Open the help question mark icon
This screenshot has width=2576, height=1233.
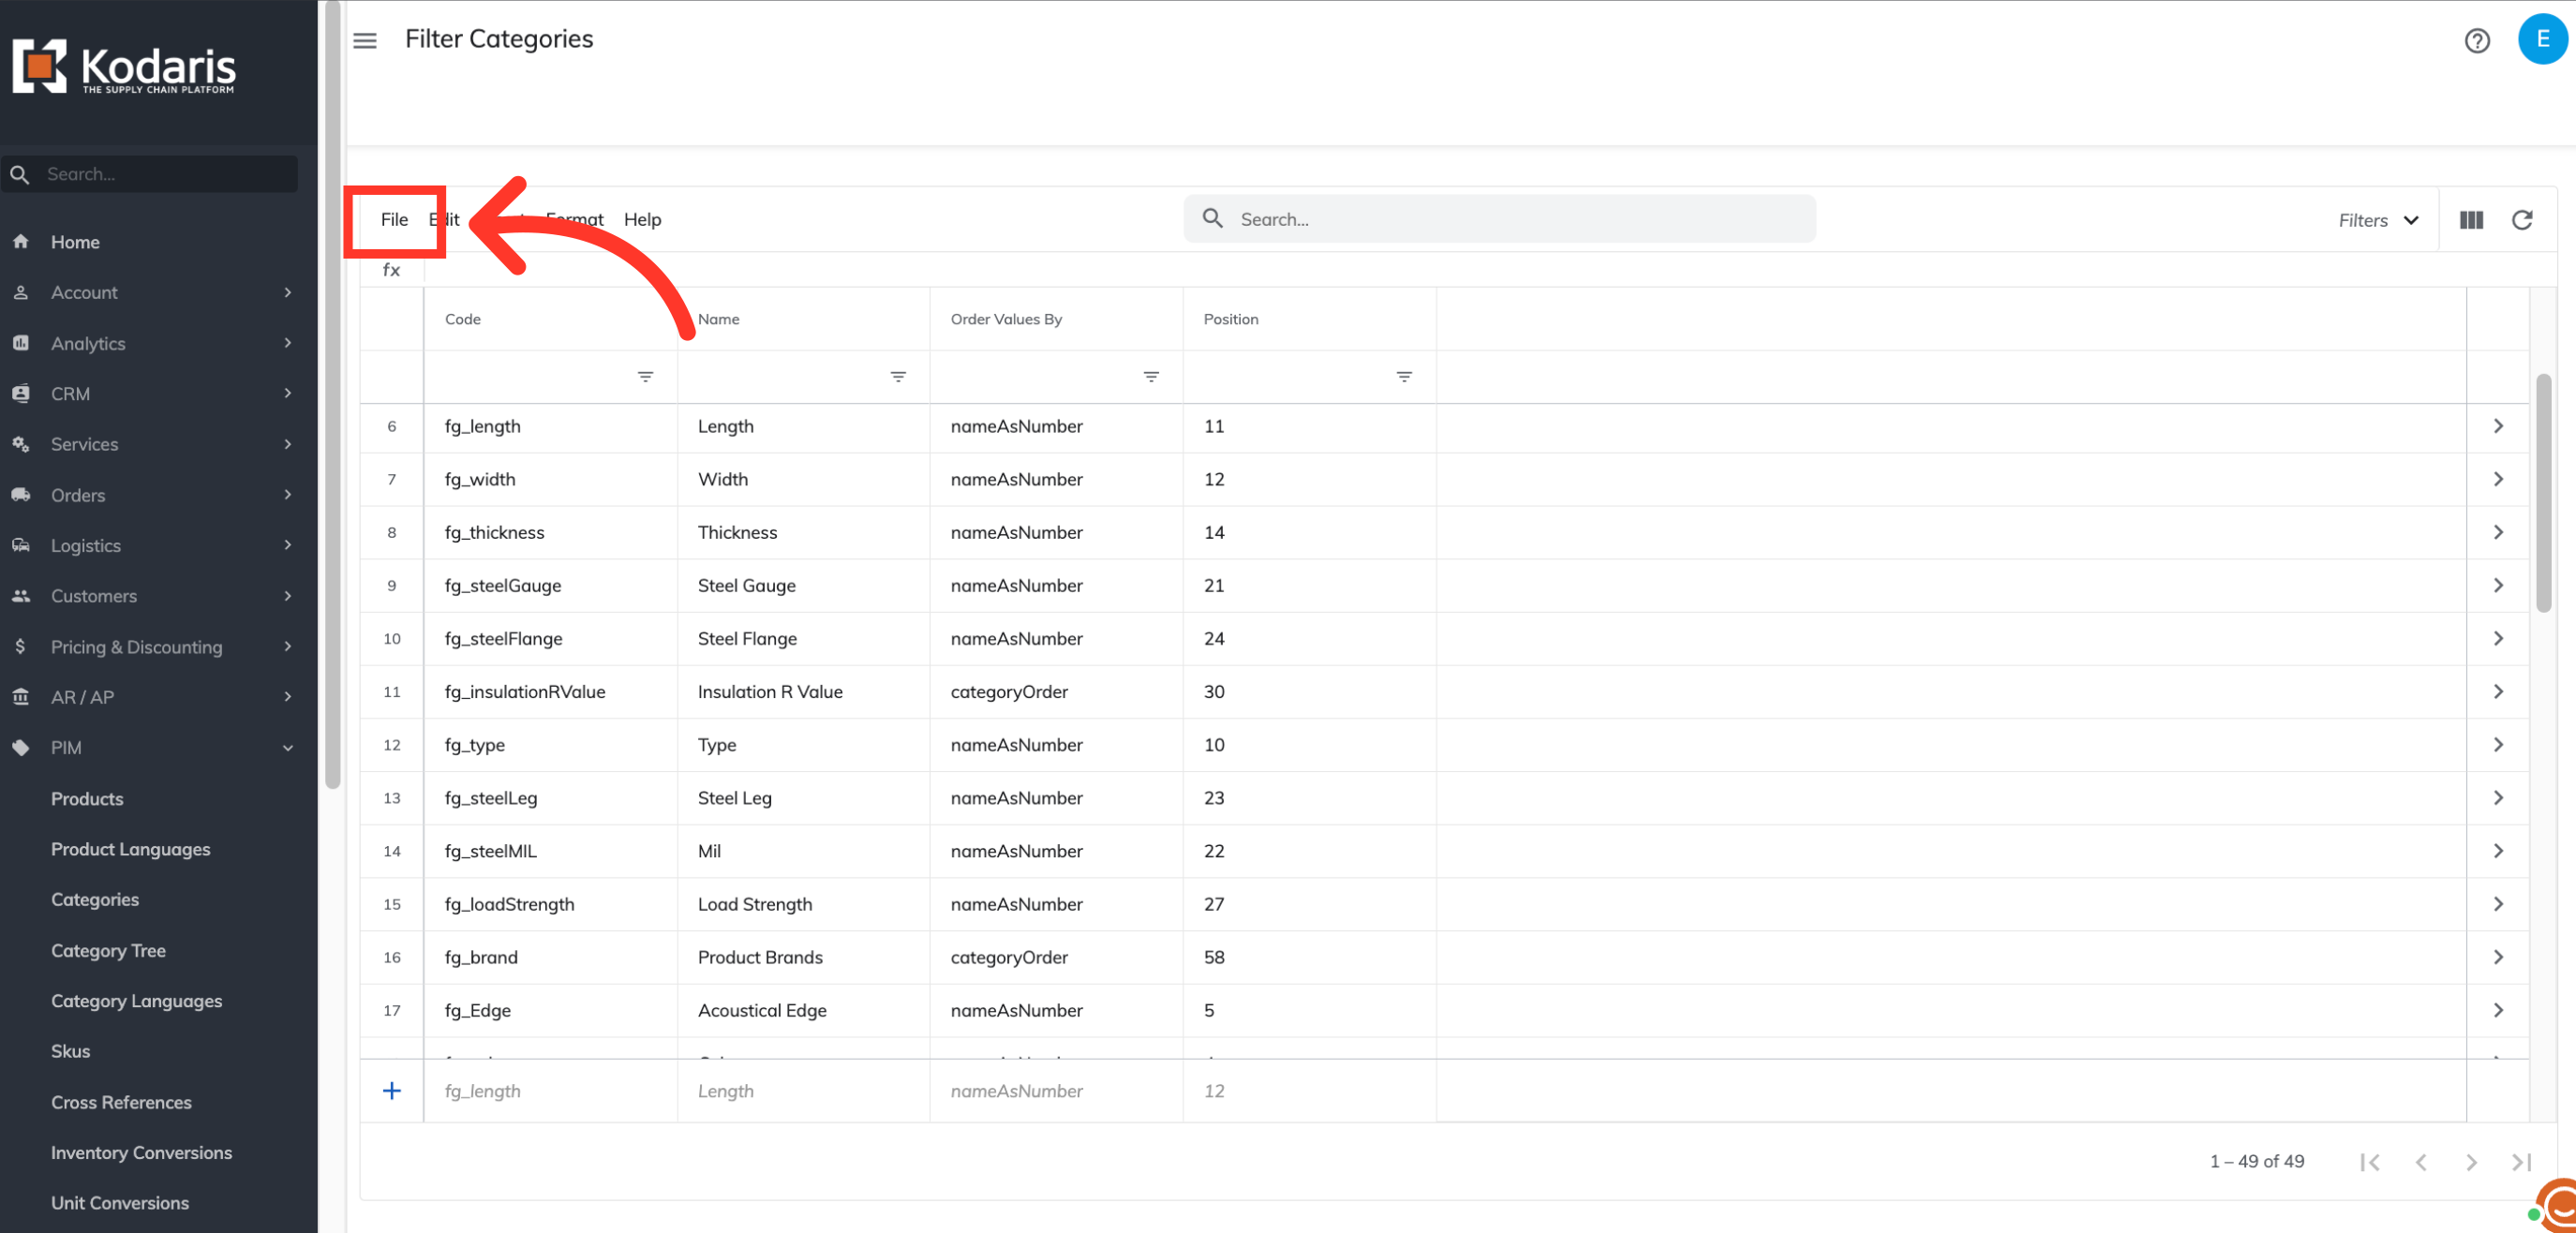(x=2476, y=40)
